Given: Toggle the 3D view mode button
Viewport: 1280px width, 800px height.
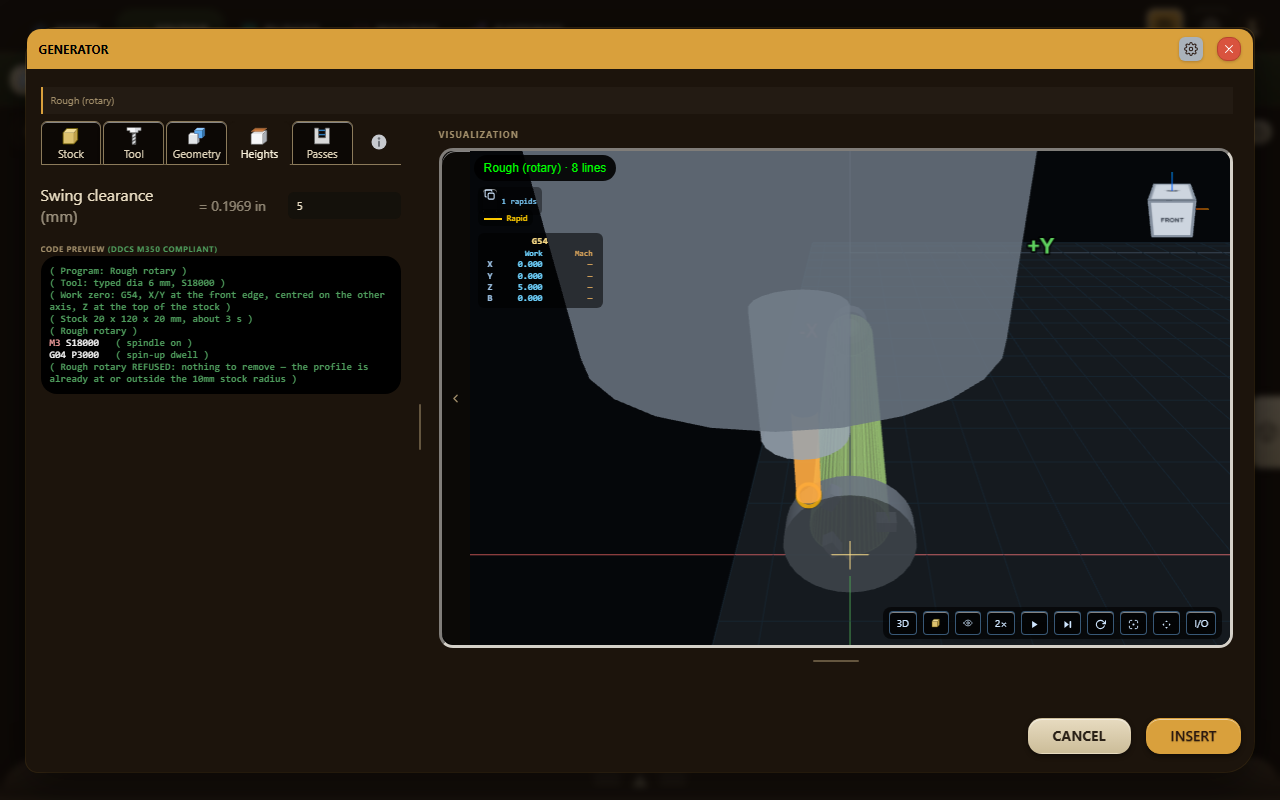Looking at the screenshot, I should click(x=903, y=623).
